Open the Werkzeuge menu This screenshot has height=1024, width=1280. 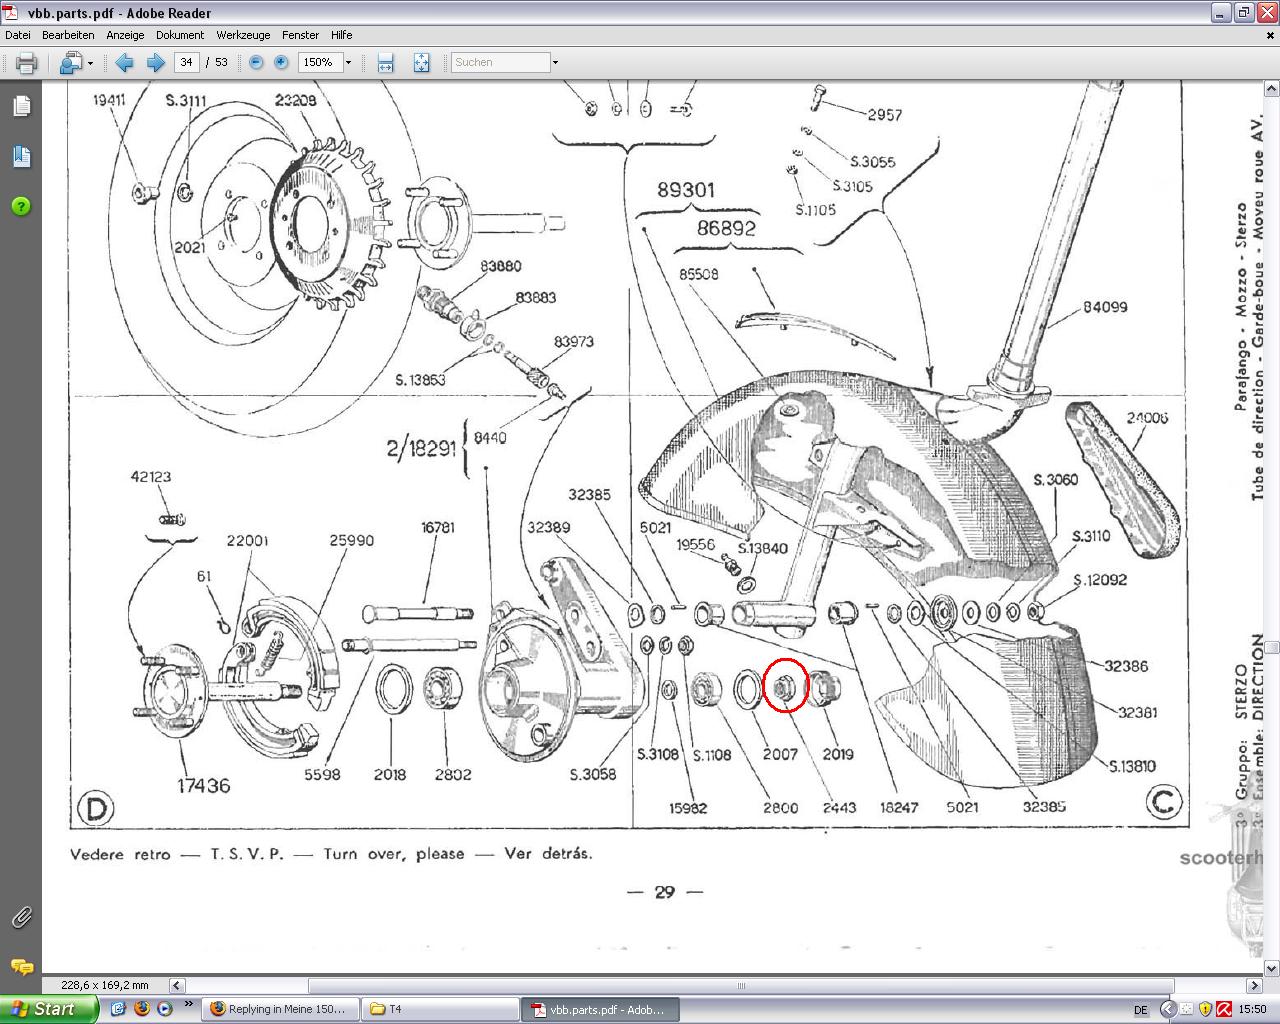click(243, 35)
